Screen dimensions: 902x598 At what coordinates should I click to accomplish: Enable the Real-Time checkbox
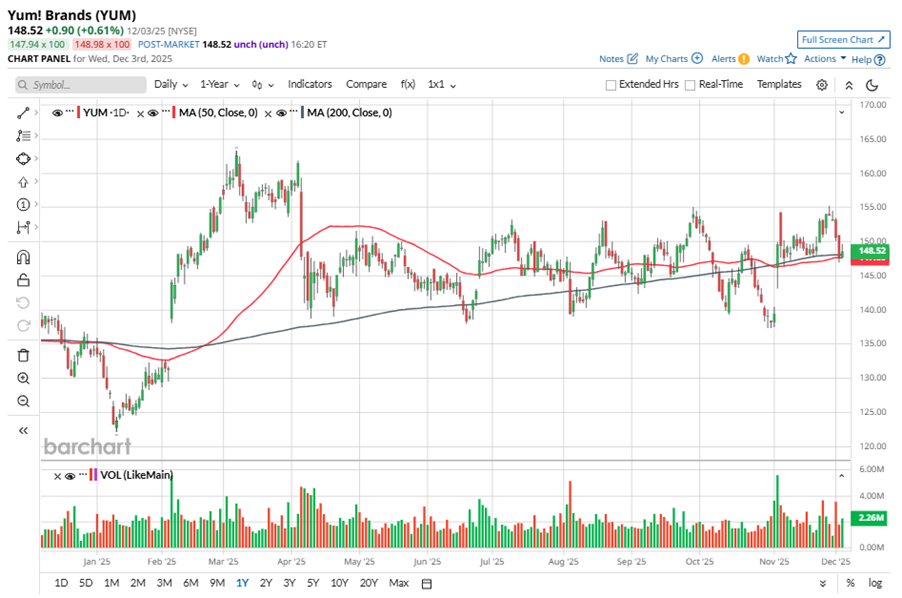point(690,85)
